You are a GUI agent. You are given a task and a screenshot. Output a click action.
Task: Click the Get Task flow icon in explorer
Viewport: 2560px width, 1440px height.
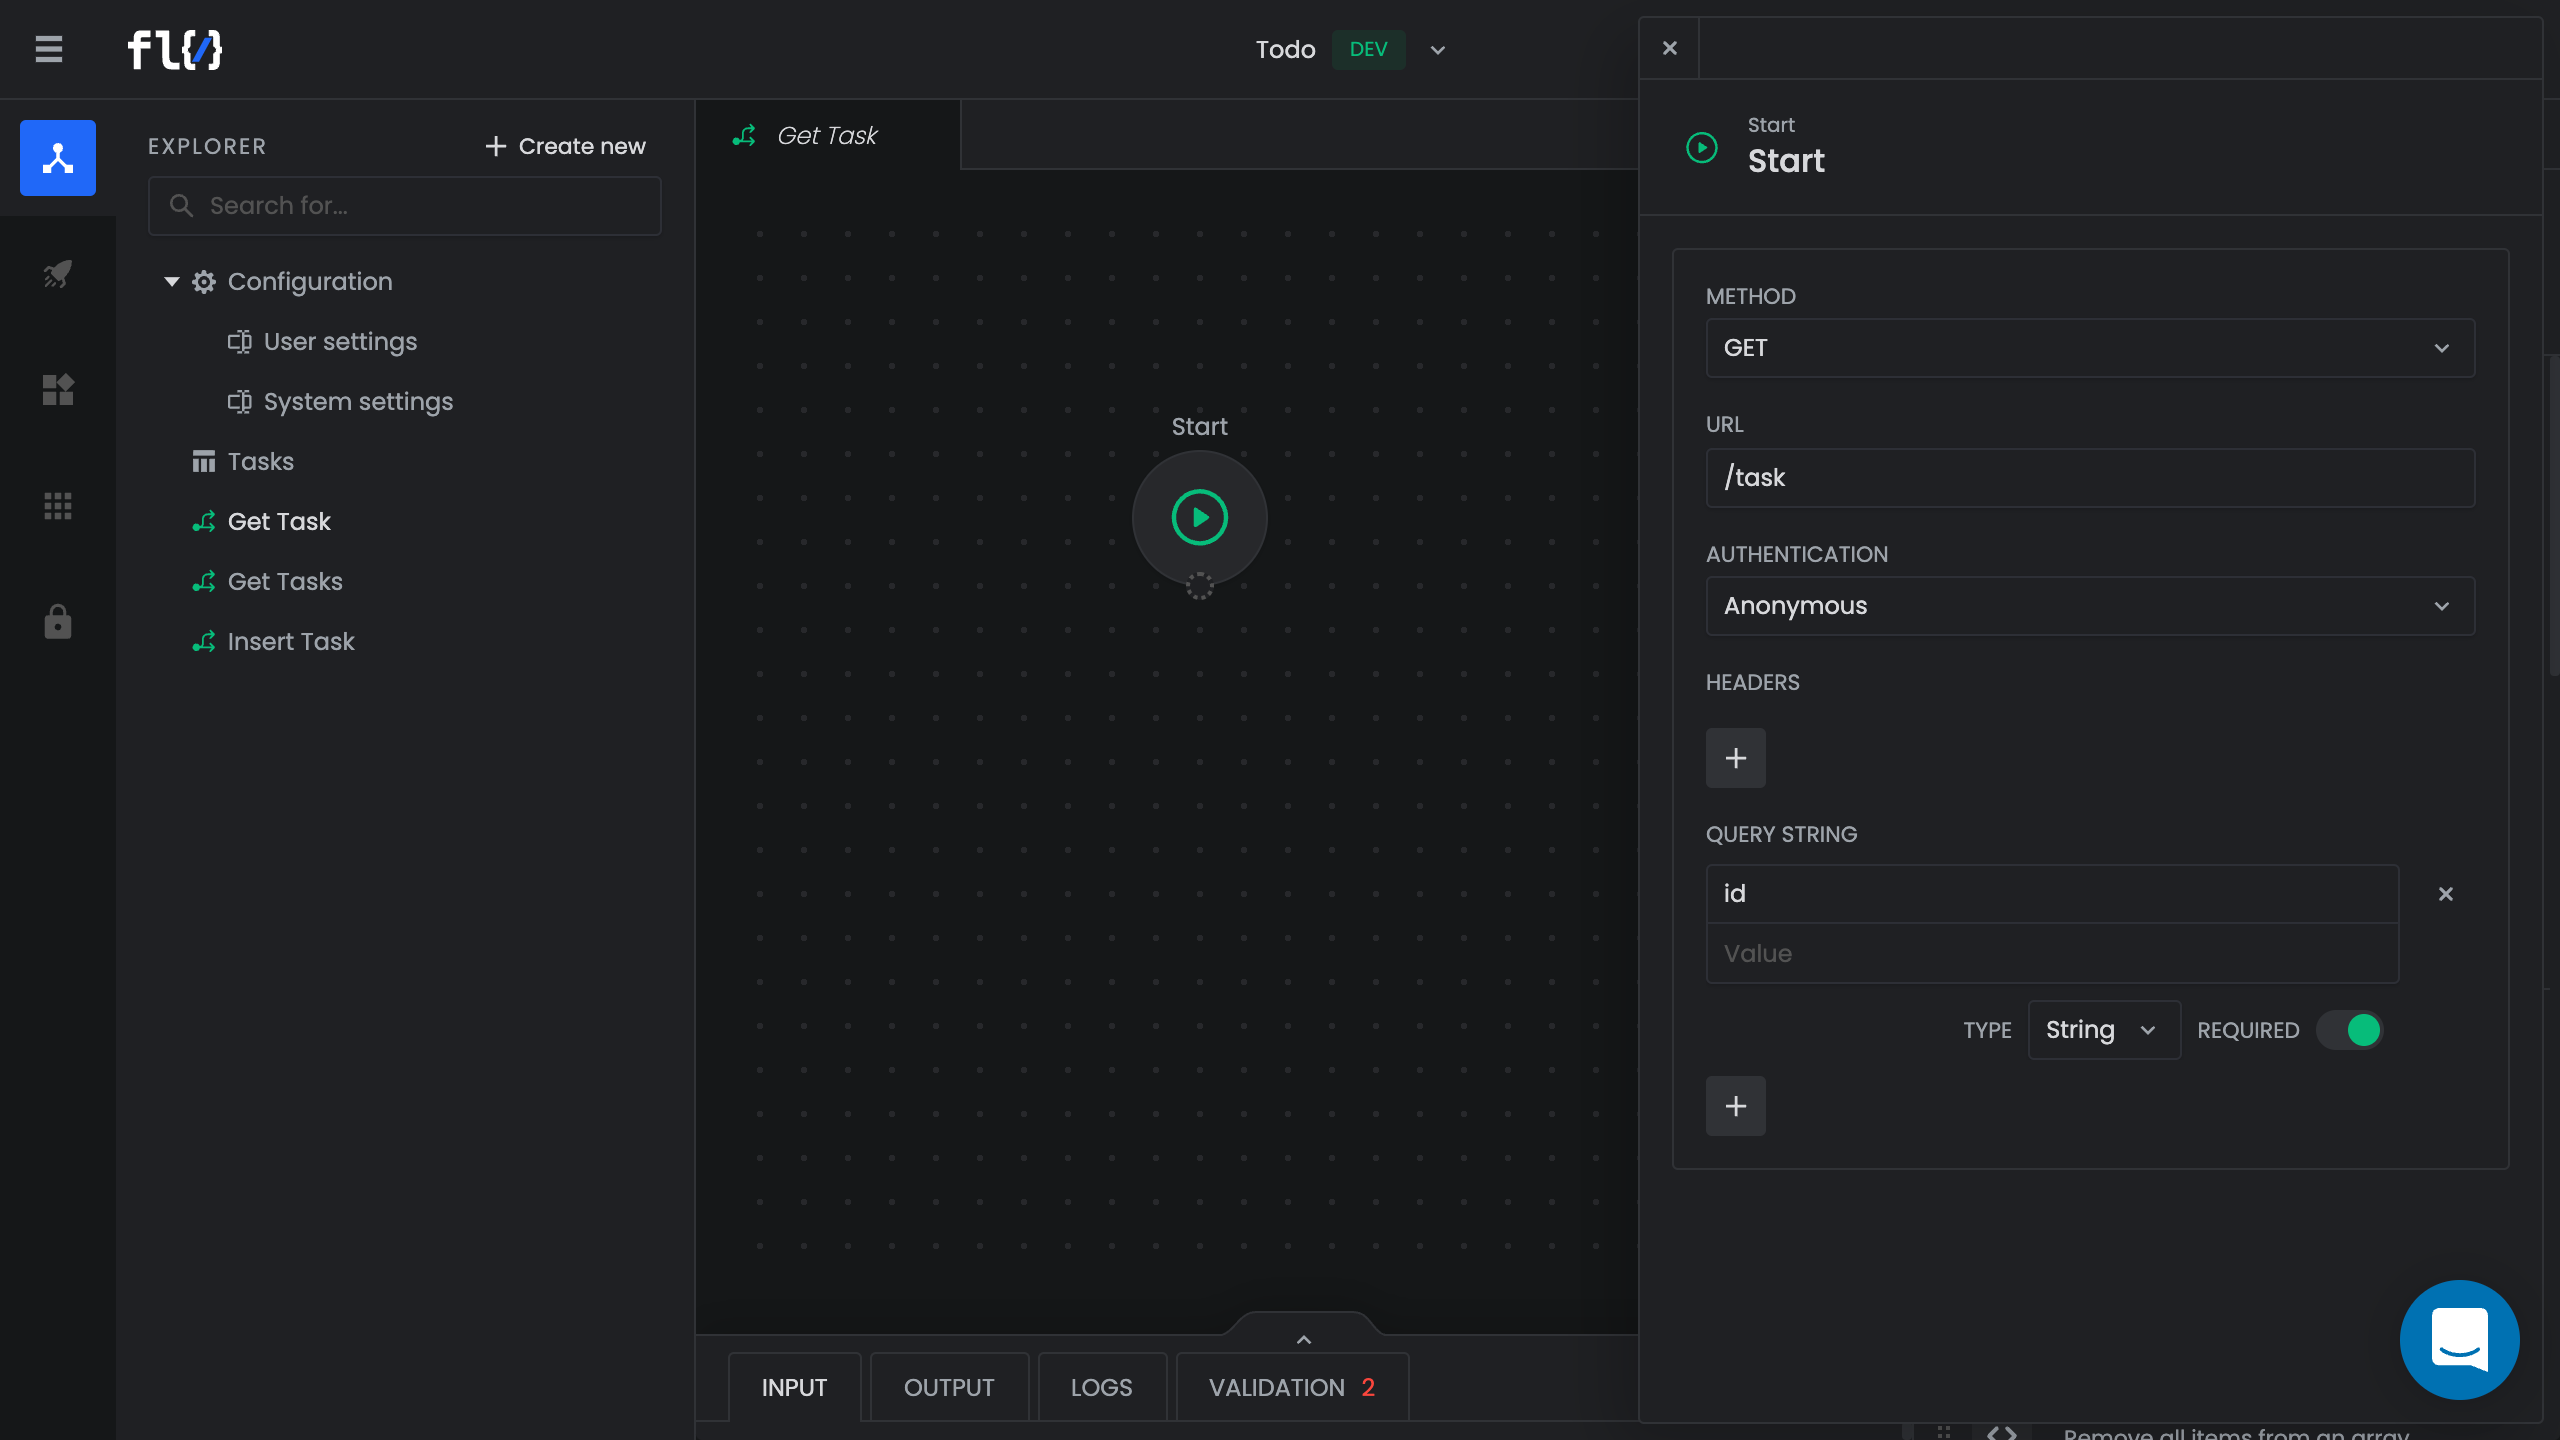pos(204,522)
